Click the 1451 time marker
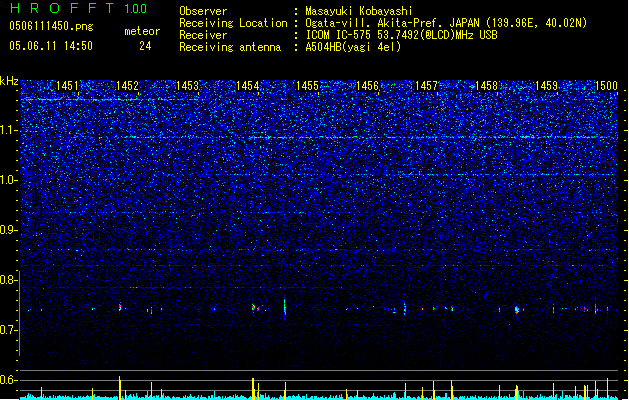The width and height of the screenshot is (629, 400). click(67, 86)
